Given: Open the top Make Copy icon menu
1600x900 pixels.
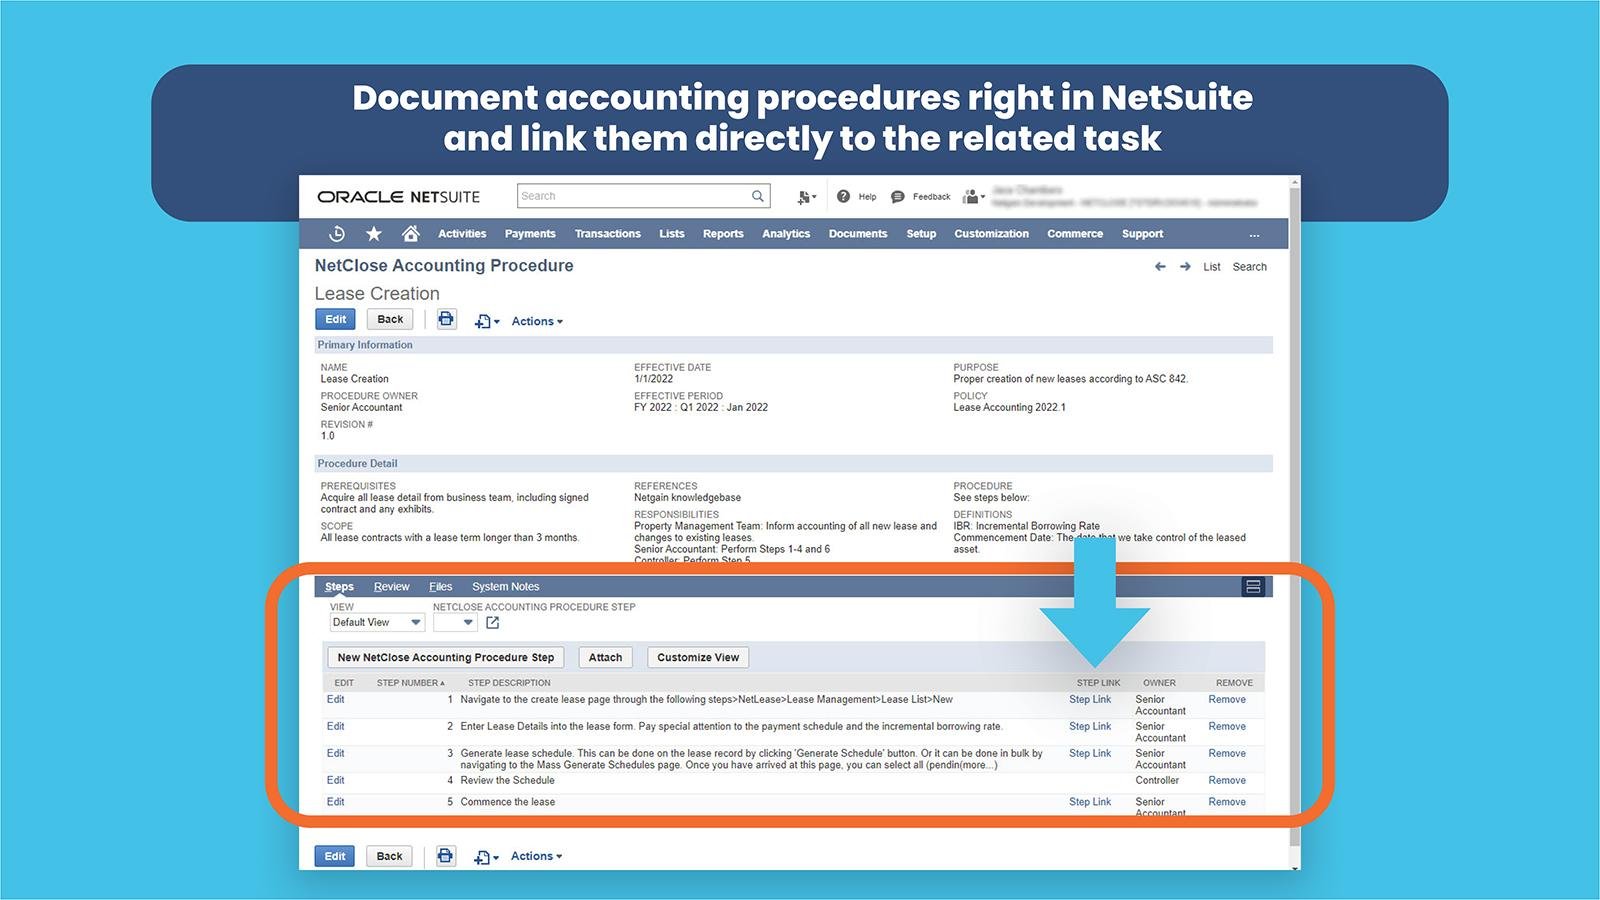Looking at the screenshot, I should [x=487, y=321].
